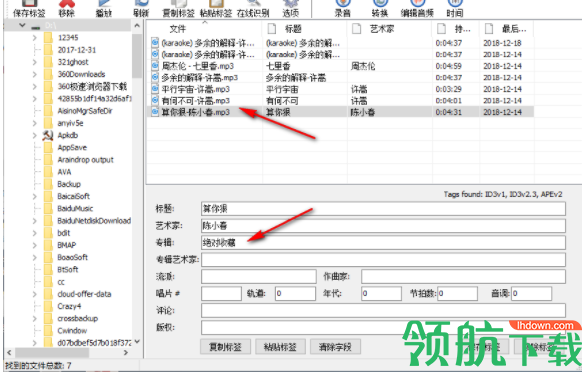Expand the 360Downloads folder
Screen dimensions: 582x373
point(35,74)
